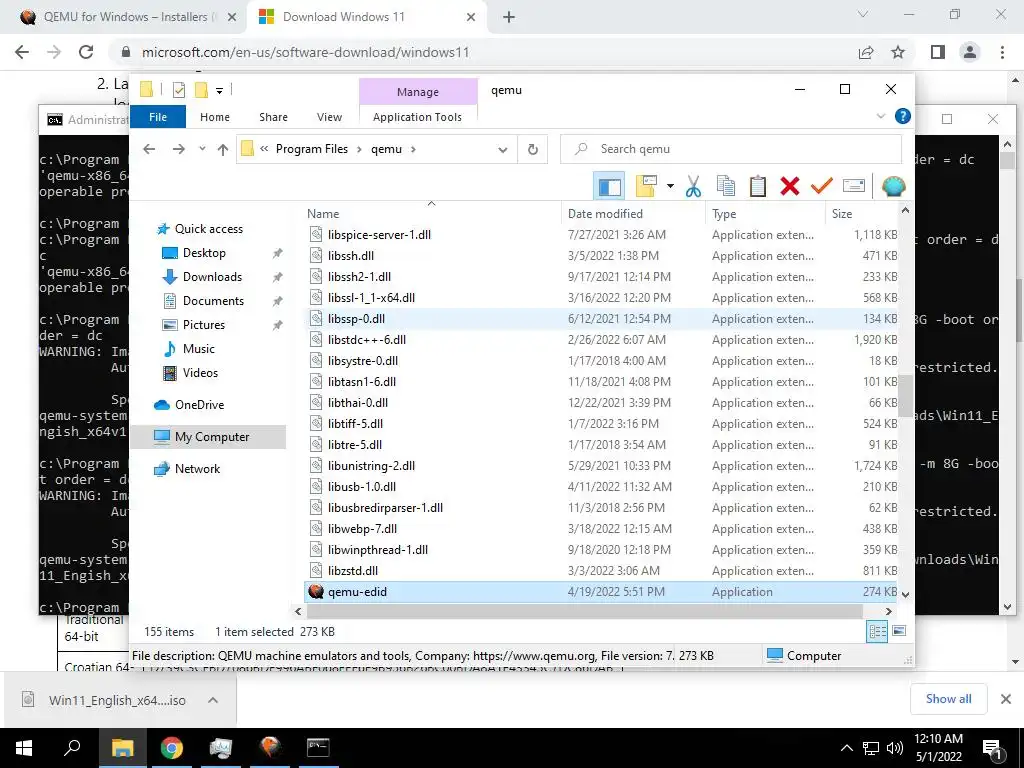The image size is (1024, 768).
Task: Click the quick access New Folder icon
Action: (x=201, y=90)
